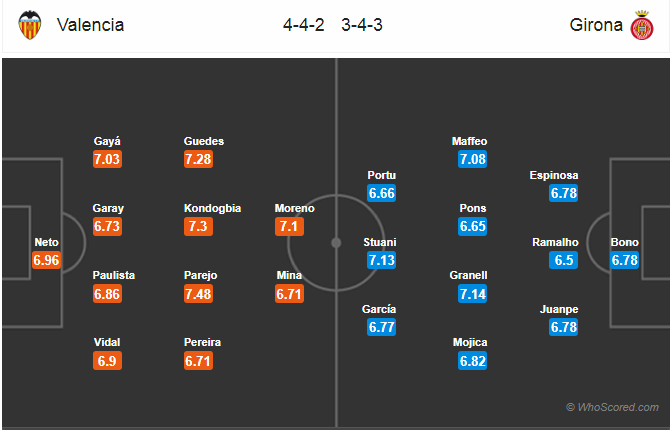
Task: Select Neto's 6.96 rating badge
Action: (47, 260)
